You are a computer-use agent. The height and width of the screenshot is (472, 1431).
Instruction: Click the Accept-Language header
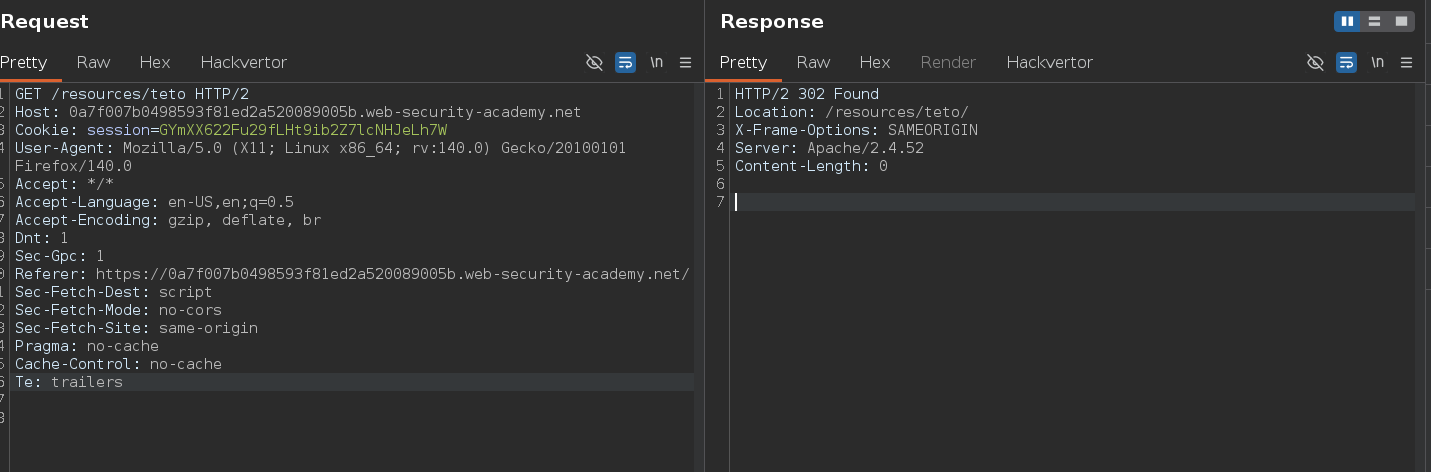[x=154, y=202]
